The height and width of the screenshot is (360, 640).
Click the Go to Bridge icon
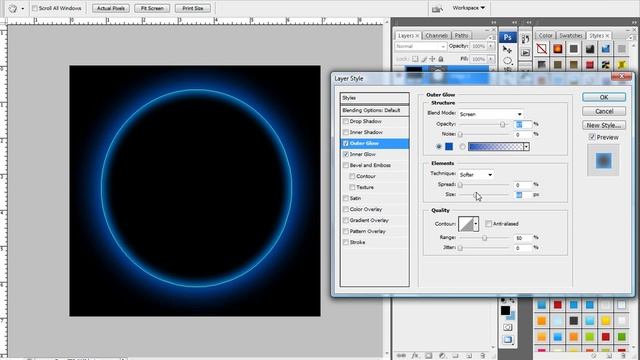point(437,9)
